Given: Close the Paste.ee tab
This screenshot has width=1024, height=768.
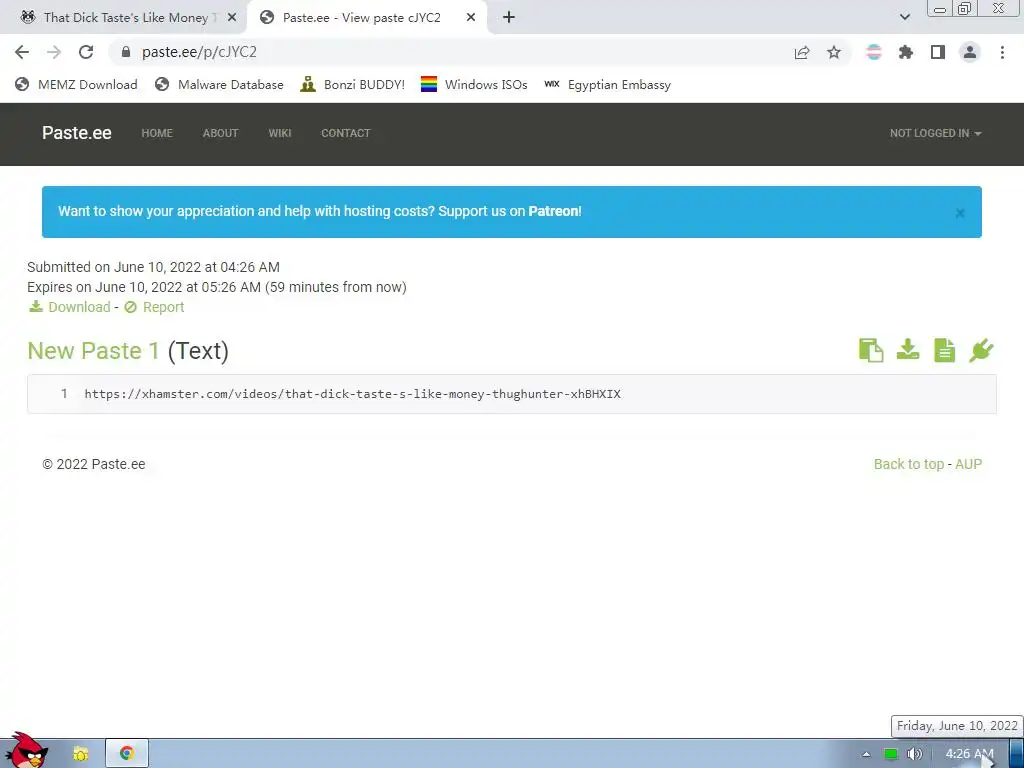Looking at the screenshot, I should point(471,18).
